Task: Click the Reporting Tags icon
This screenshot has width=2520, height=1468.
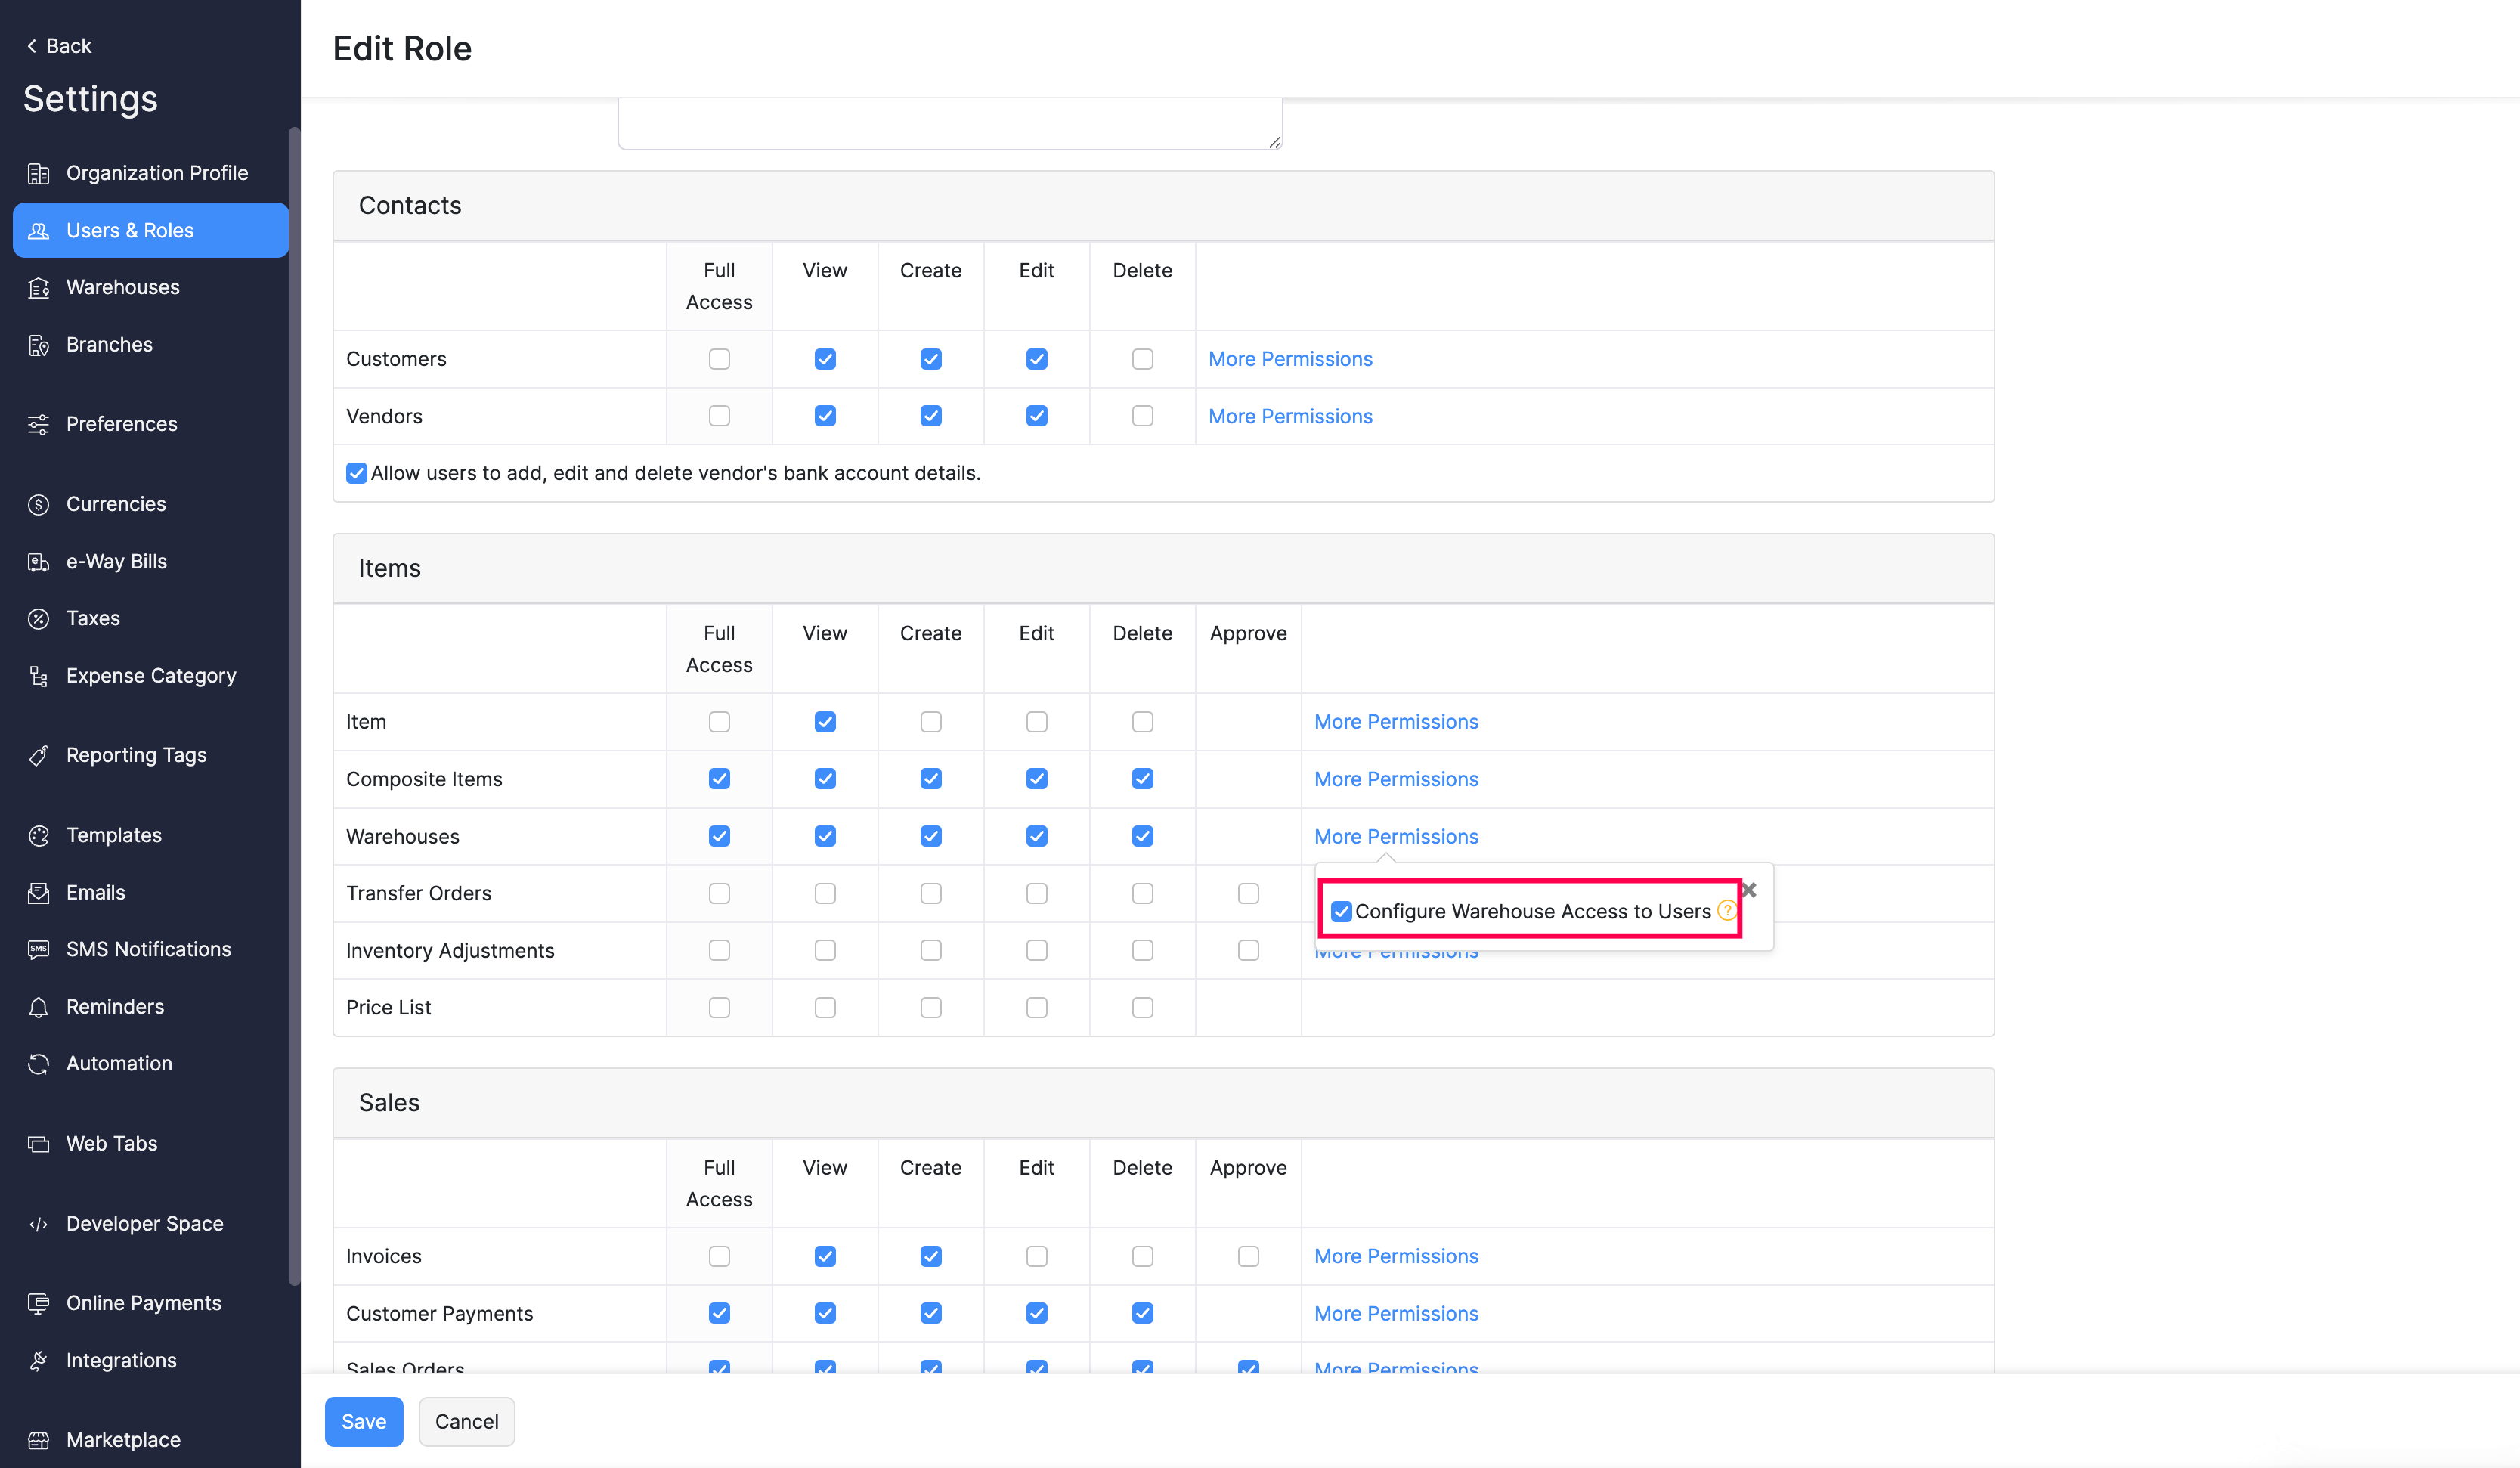Action: (39, 755)
